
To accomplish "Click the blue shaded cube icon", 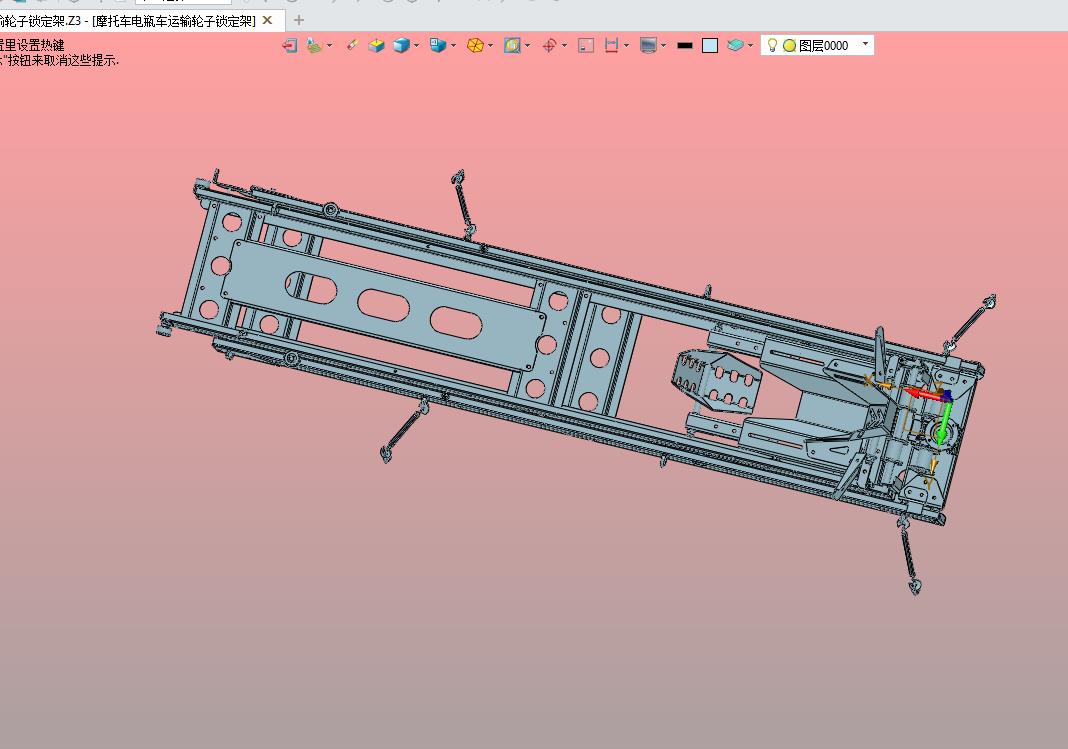I will pyautogui.click(x=401, y=46).
